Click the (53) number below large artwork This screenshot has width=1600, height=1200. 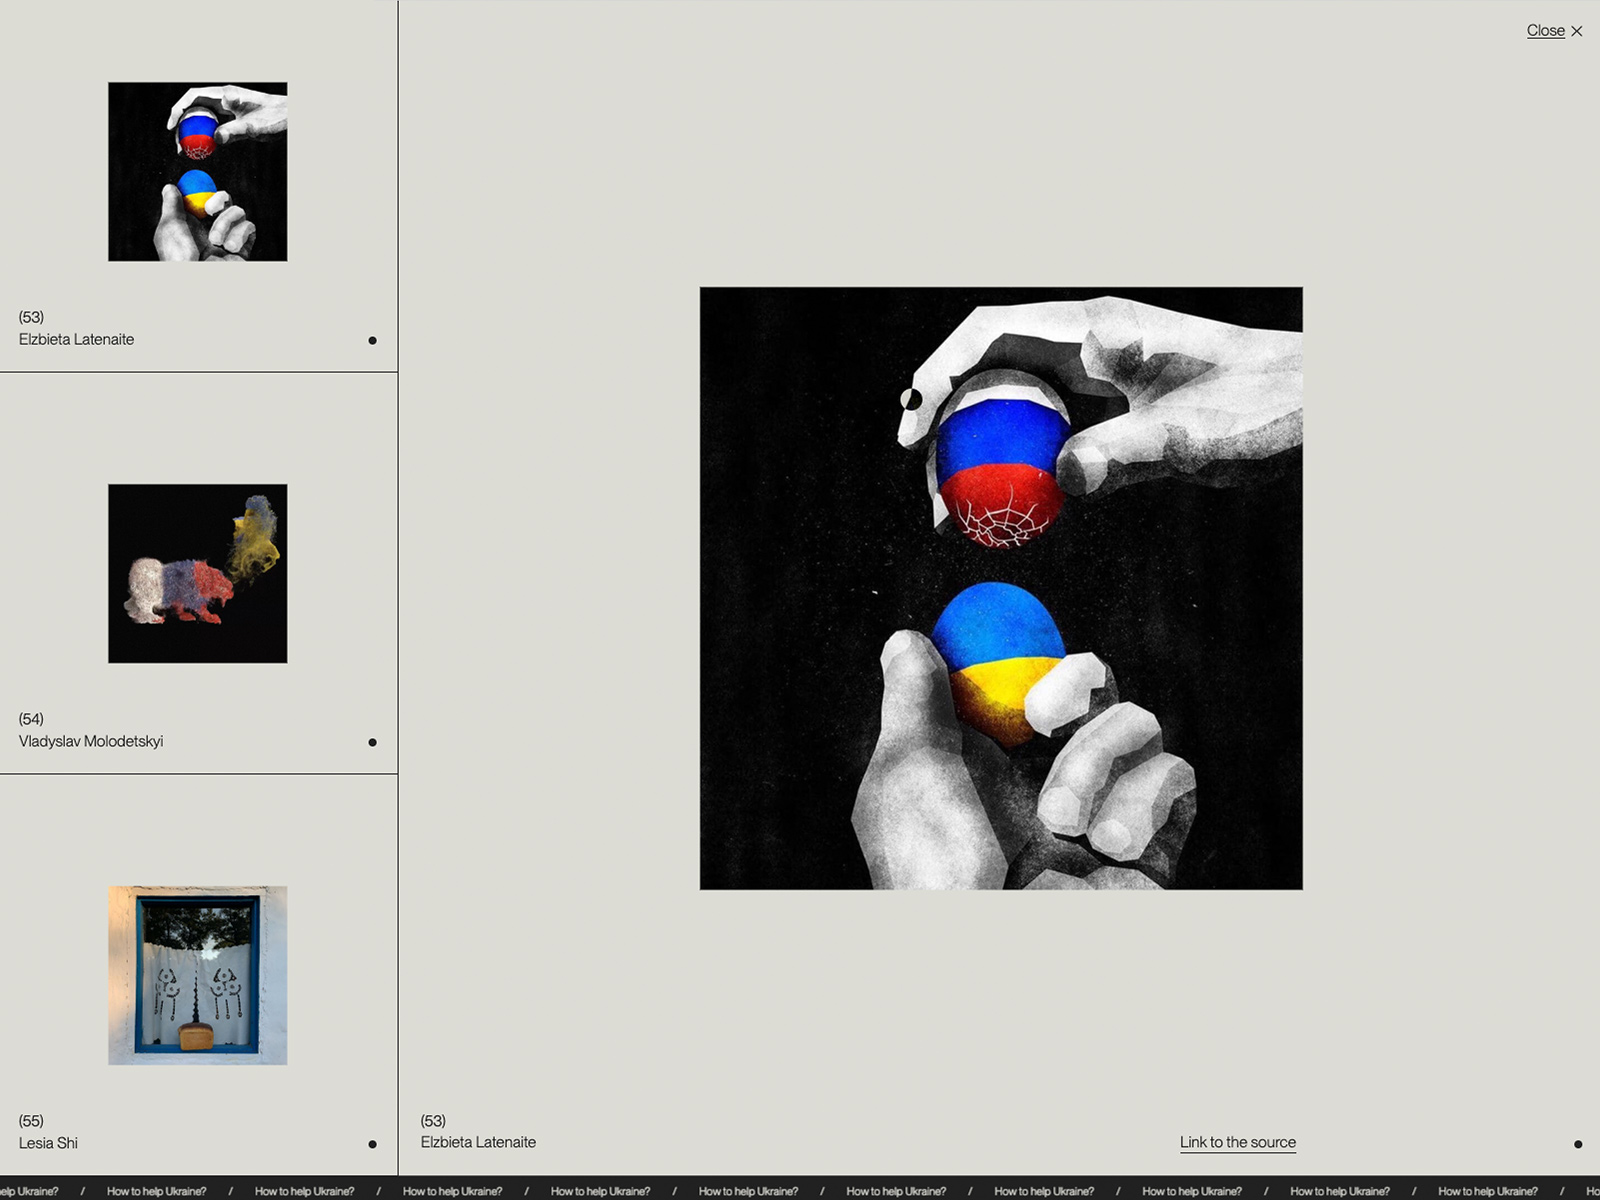point(433,1121)
